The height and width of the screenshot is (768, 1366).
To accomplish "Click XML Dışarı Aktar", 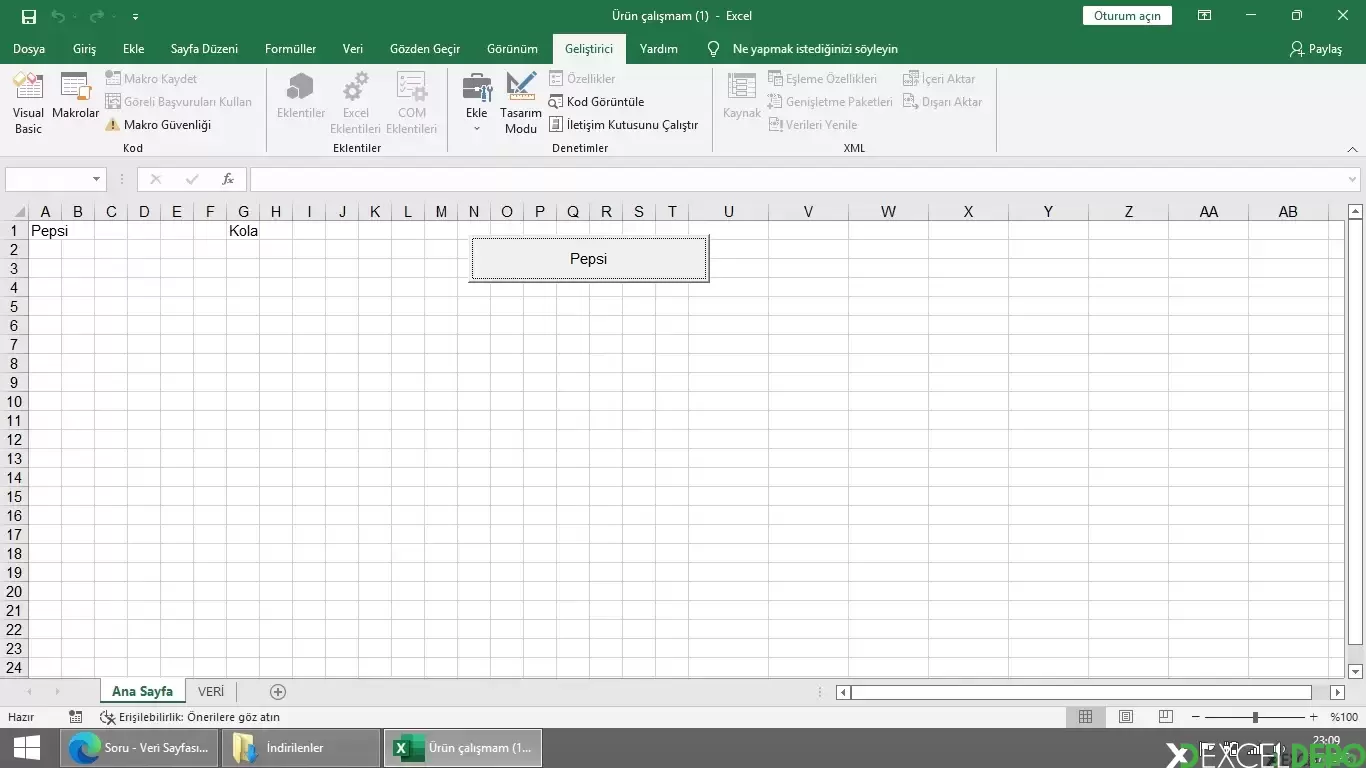I will coord(943,102).
